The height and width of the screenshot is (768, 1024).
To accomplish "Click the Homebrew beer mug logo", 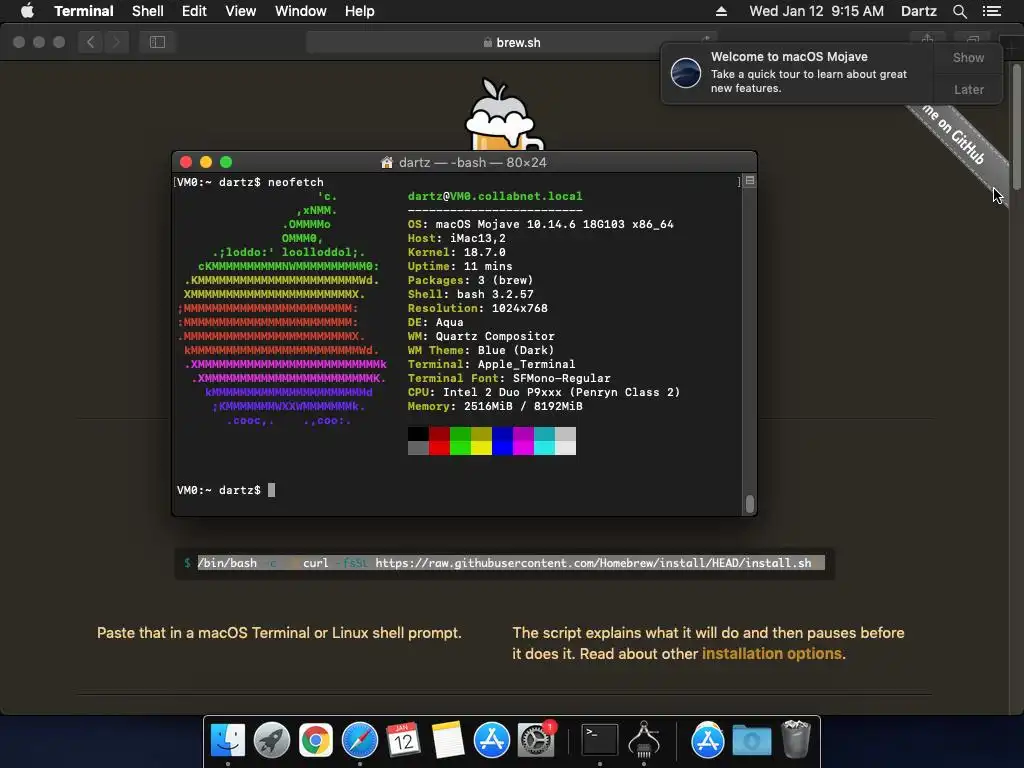I will click(x=502, y=116).
